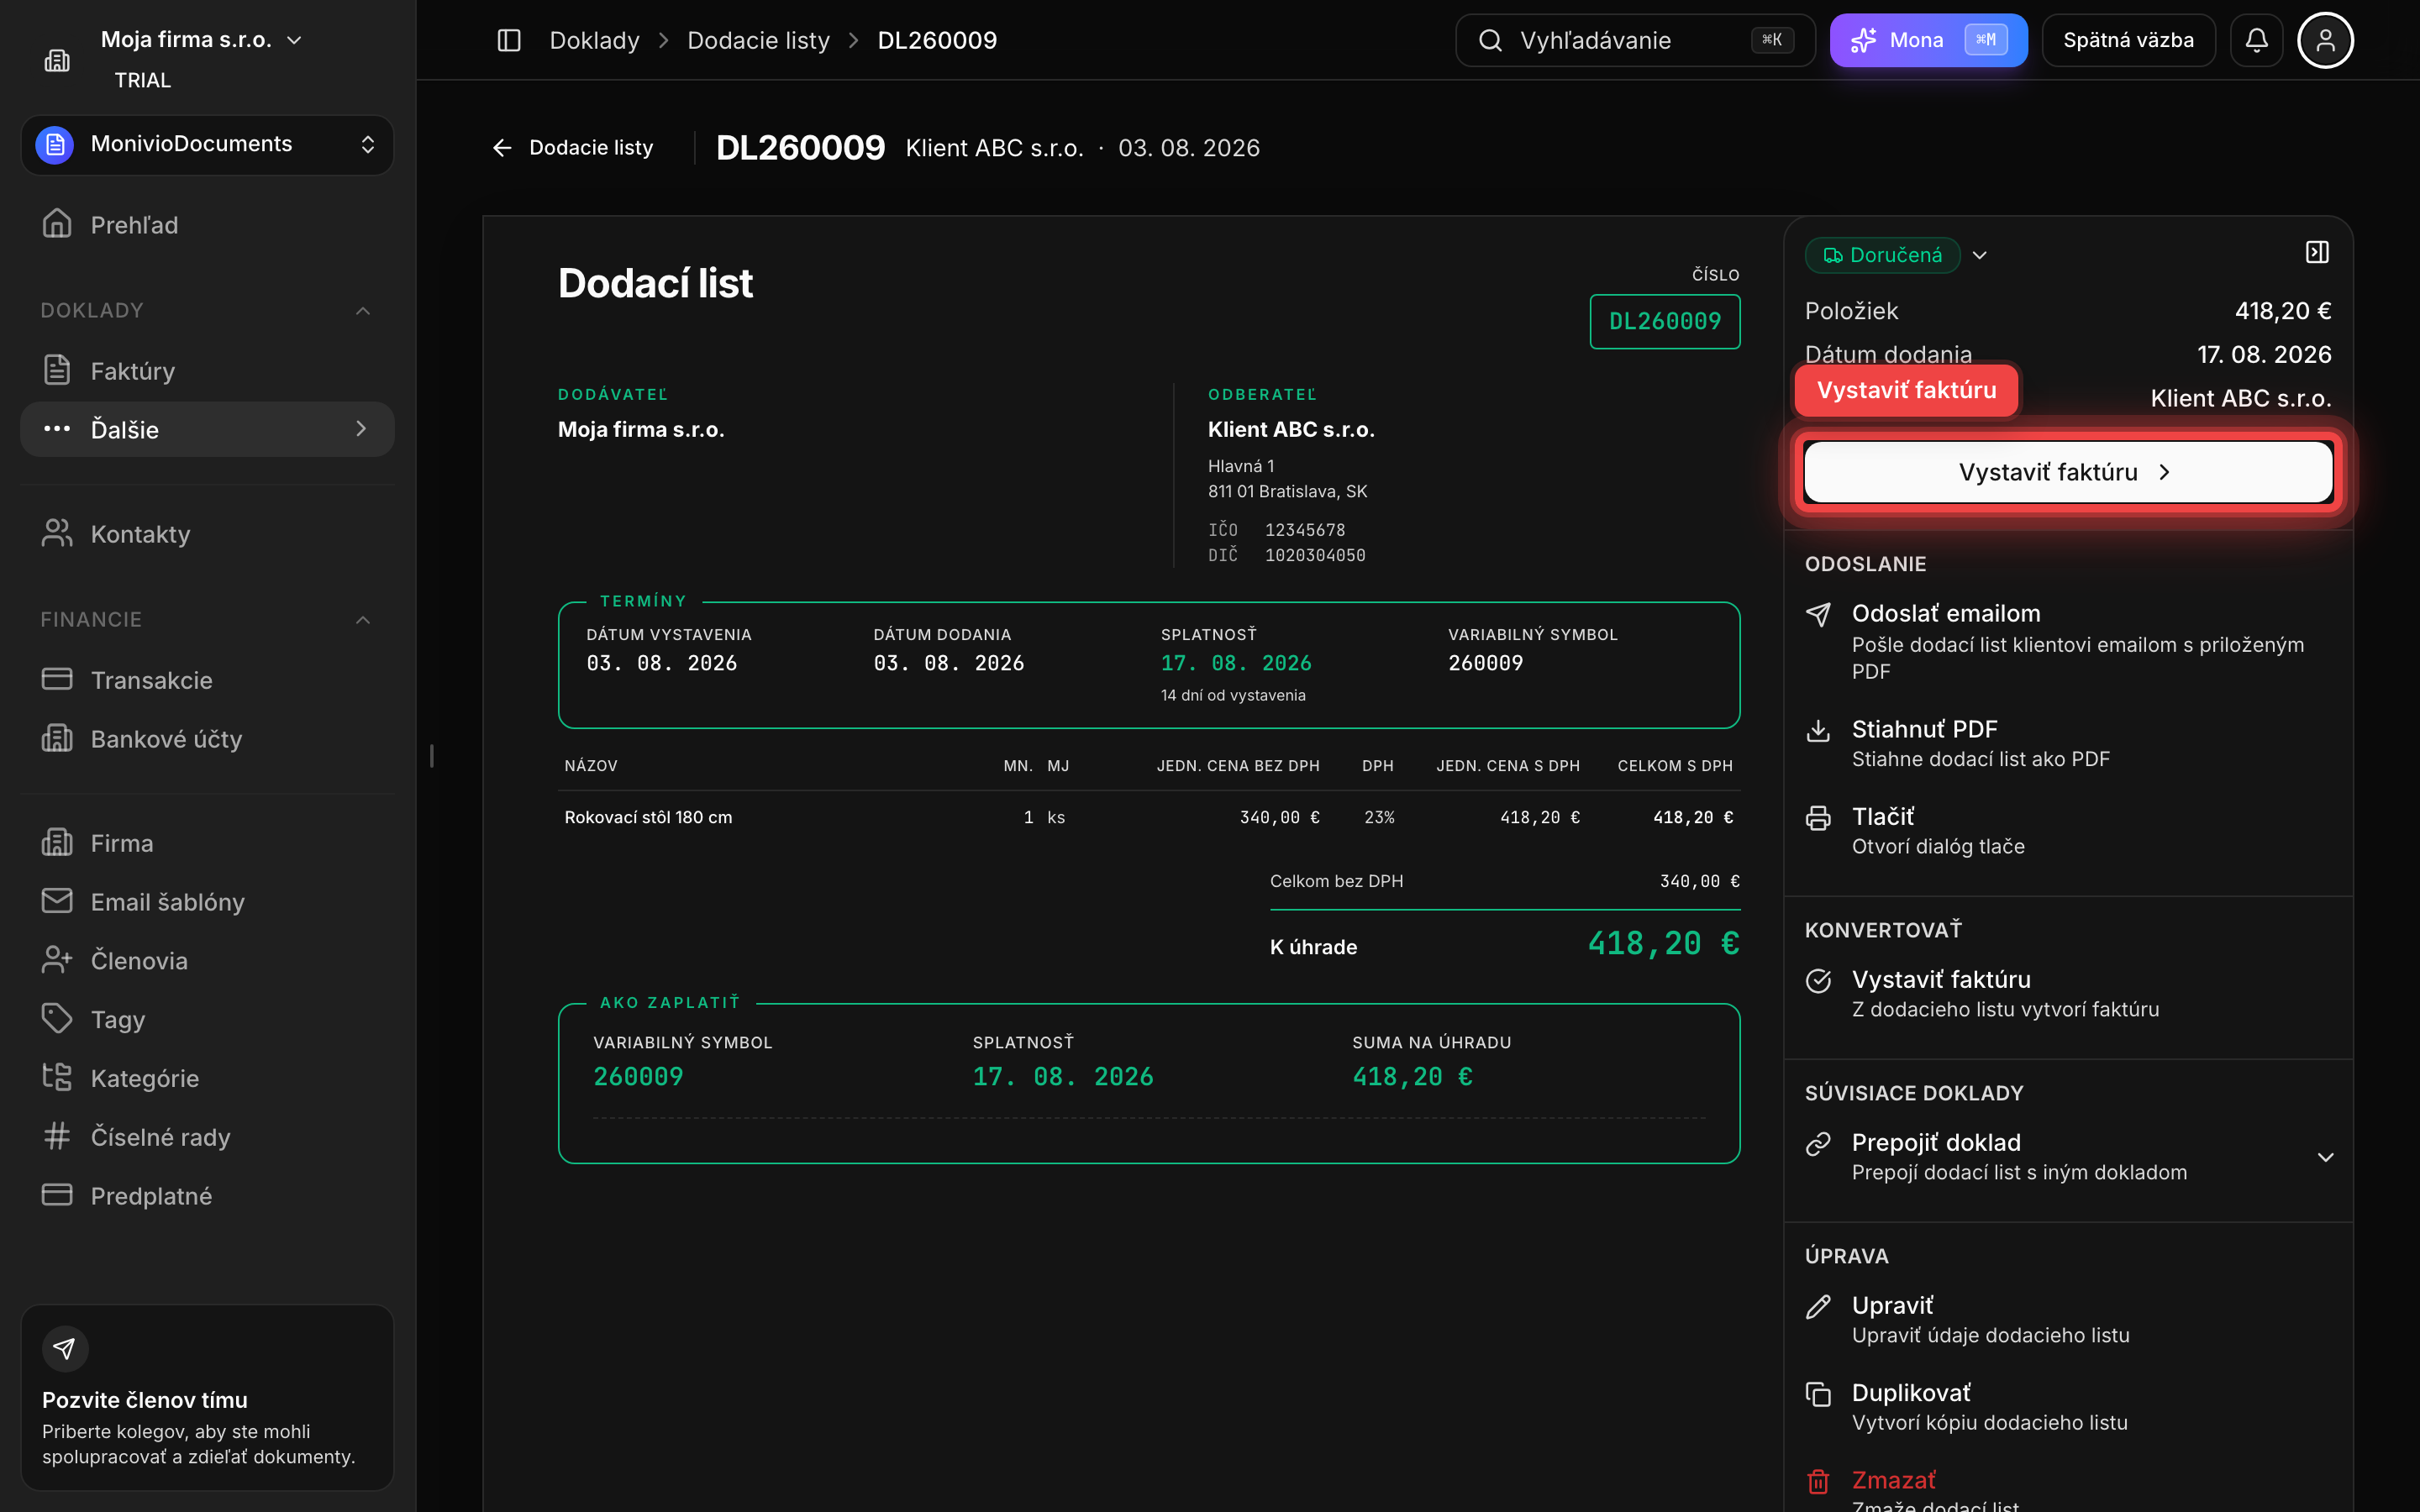Click the trash icon for Zmazať
Viewport: 2420px width, 1512px height.
1818,1481
